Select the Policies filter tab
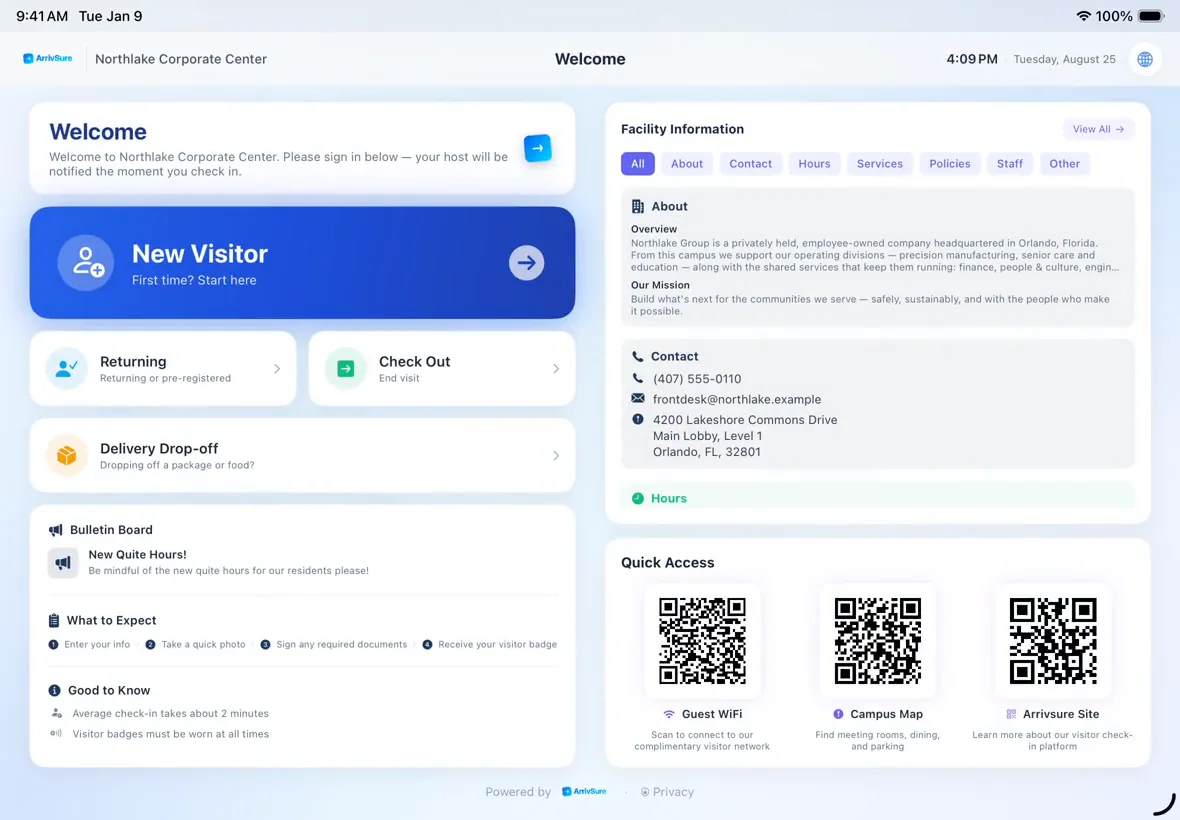This screenshot has width=1180, height=820. tap(950, 163)
